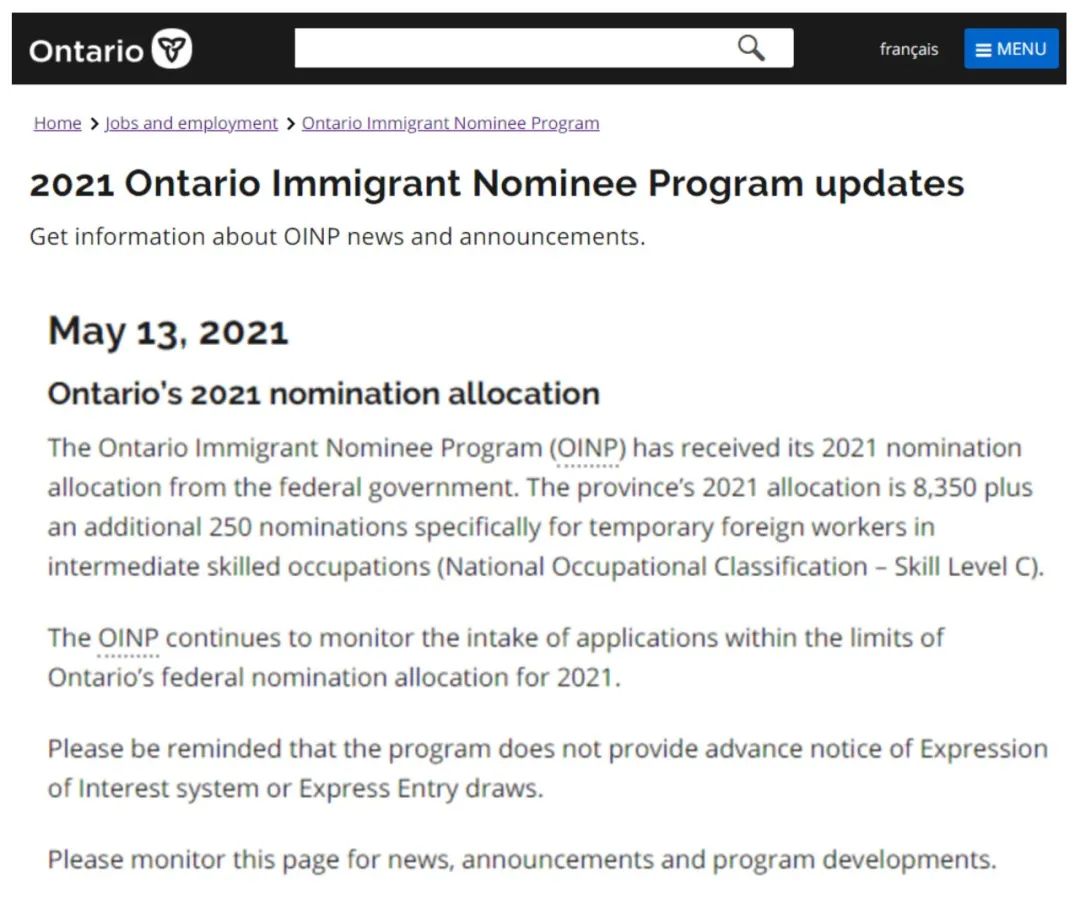The width and height of the screenshot is (1080, 900).
Task: Click the 'Get information about OINP news' subtitle
Action: 338,237
